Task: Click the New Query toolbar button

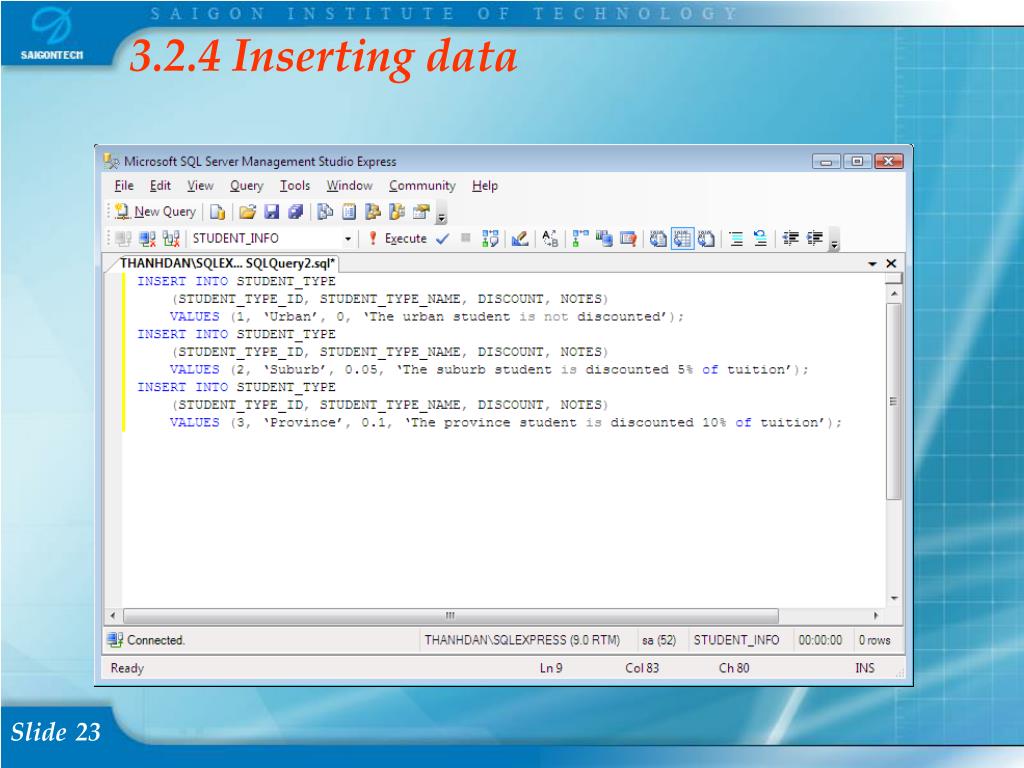Action: coord(155,212)
